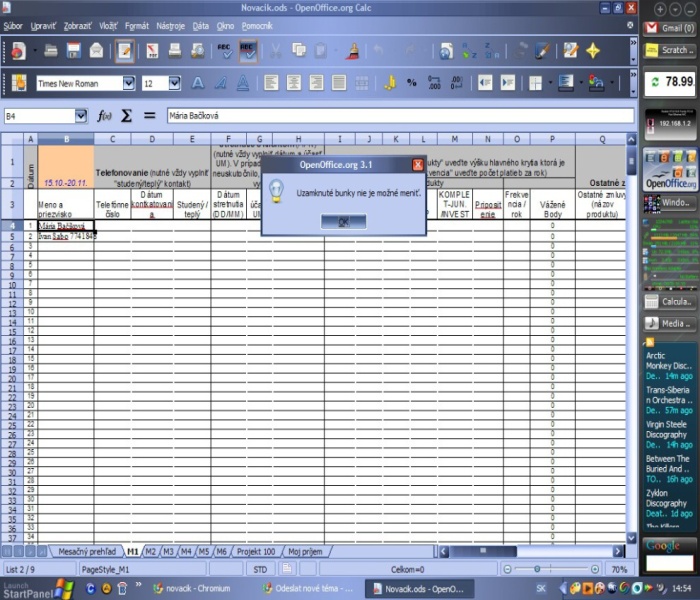Open the Font Name dropdown
Screen dimensions: 700x600
pyautogui.click(x=129, y=83)
